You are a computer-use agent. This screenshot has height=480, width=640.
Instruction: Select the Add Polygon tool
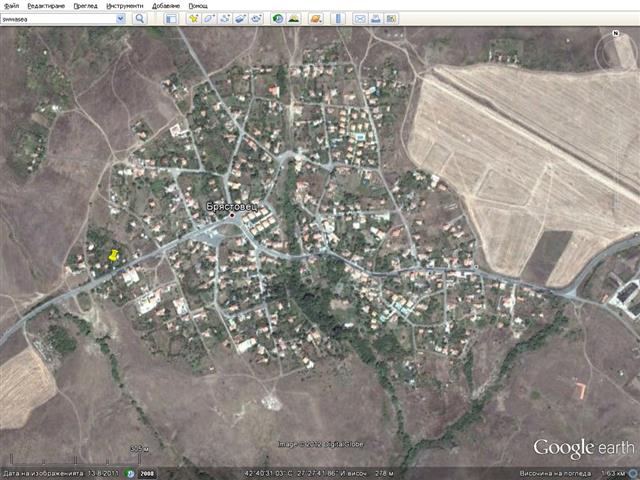[x=209, y=18]
